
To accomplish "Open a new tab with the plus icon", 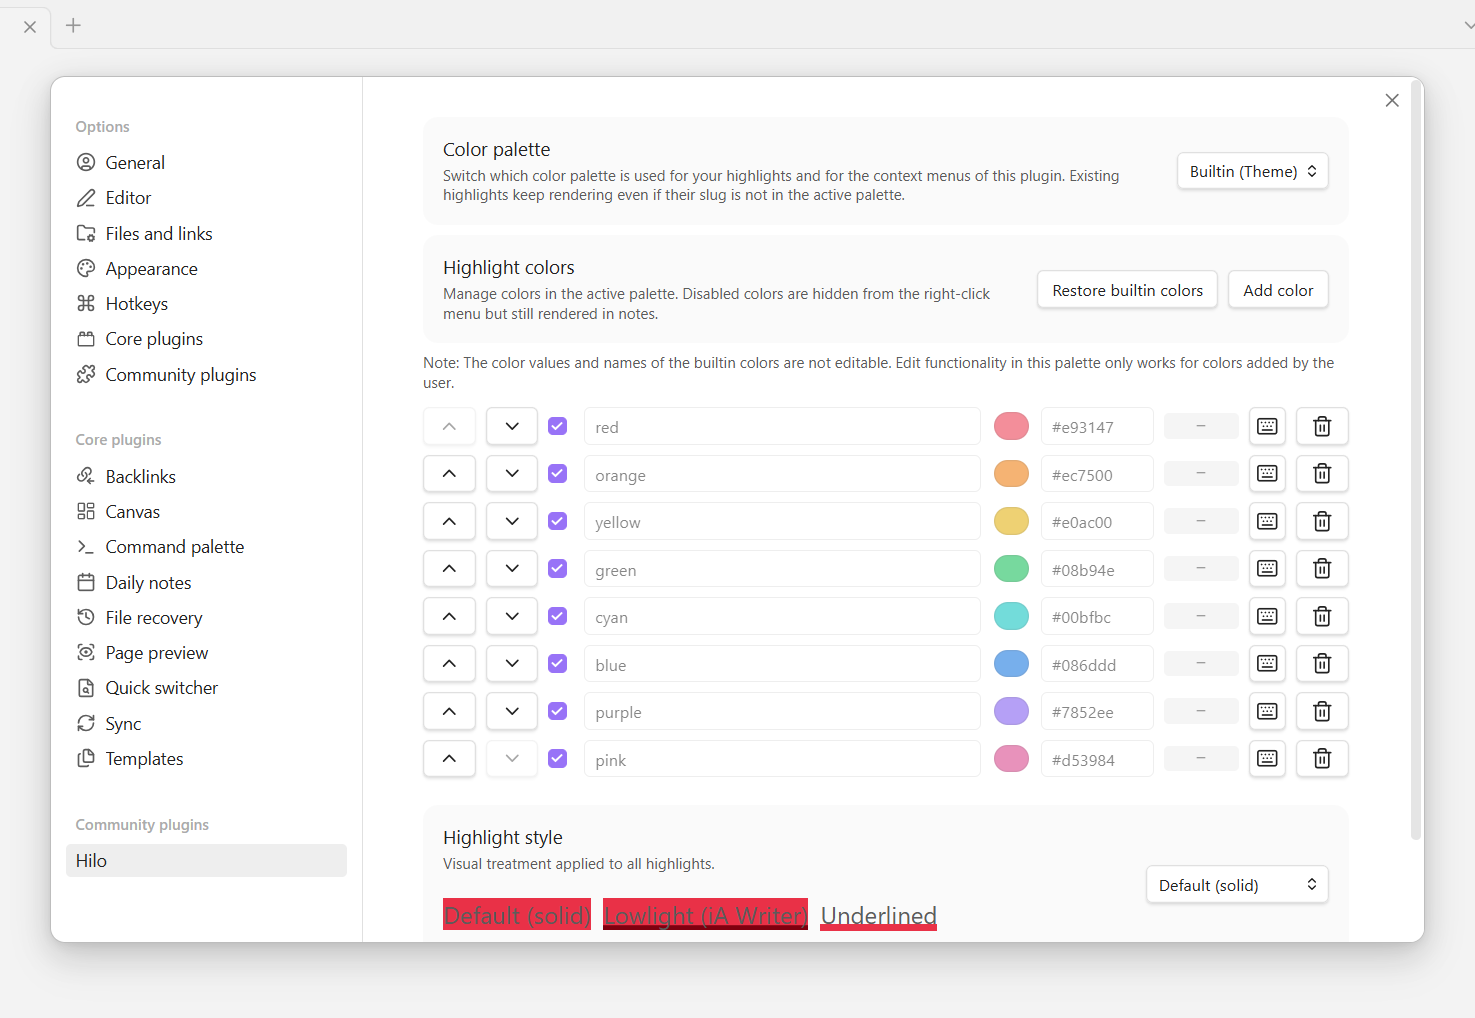I will click(x=73, y=25).
